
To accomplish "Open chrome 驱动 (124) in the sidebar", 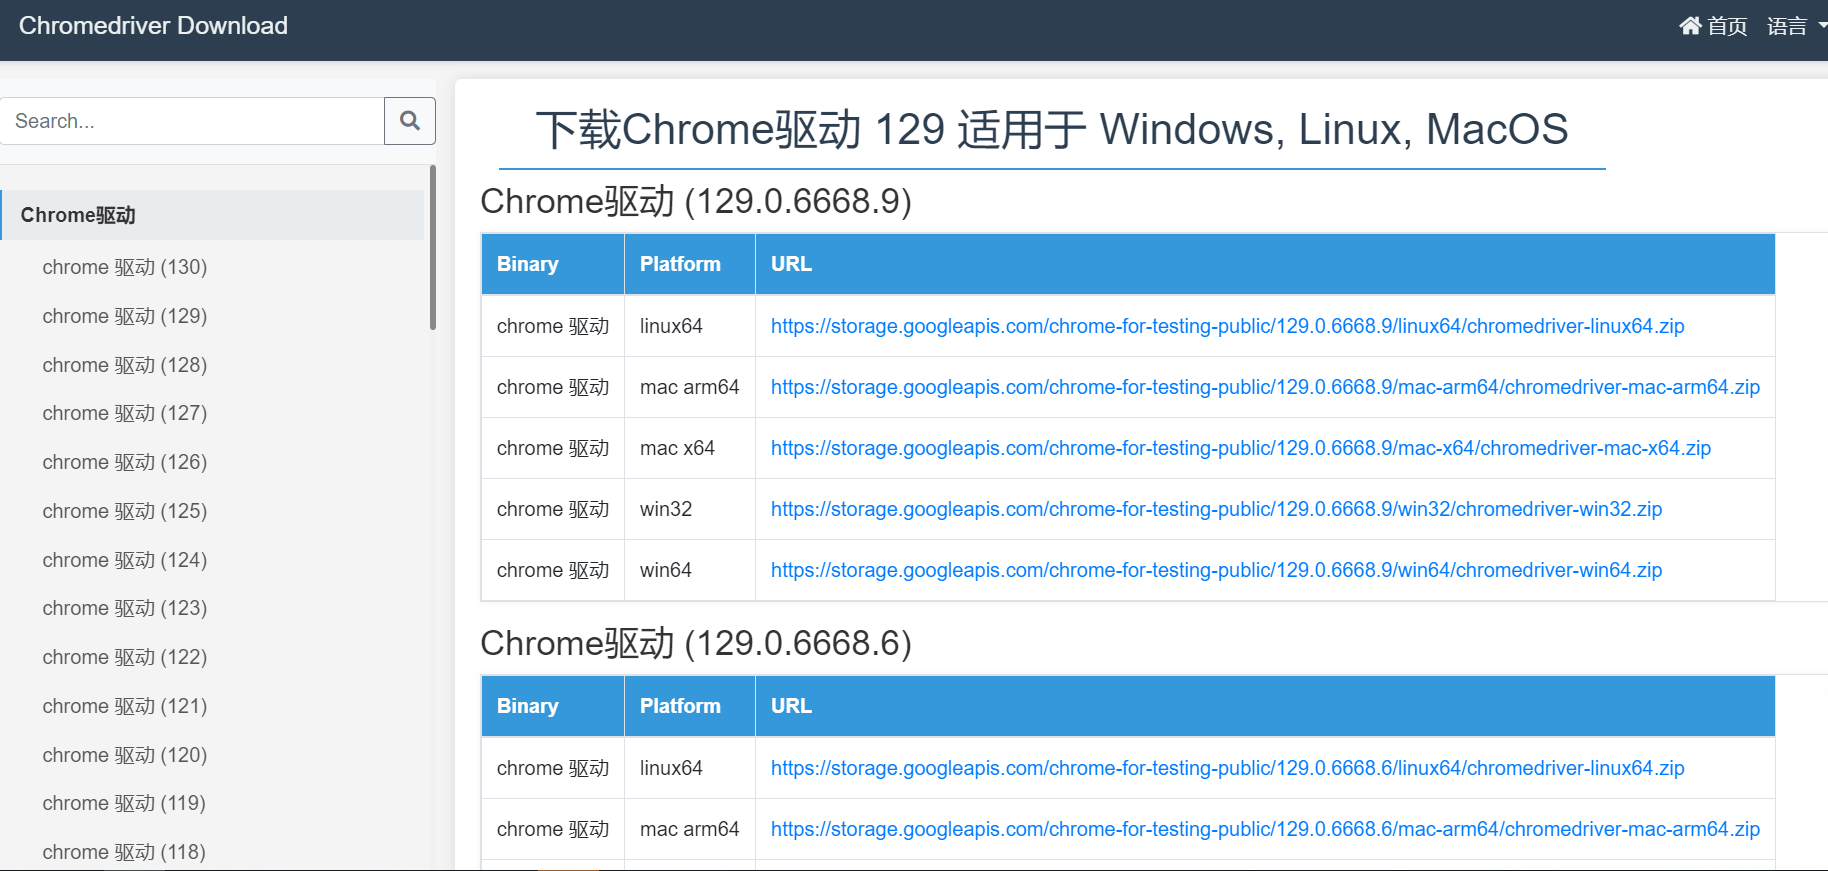I will [125, 560].
